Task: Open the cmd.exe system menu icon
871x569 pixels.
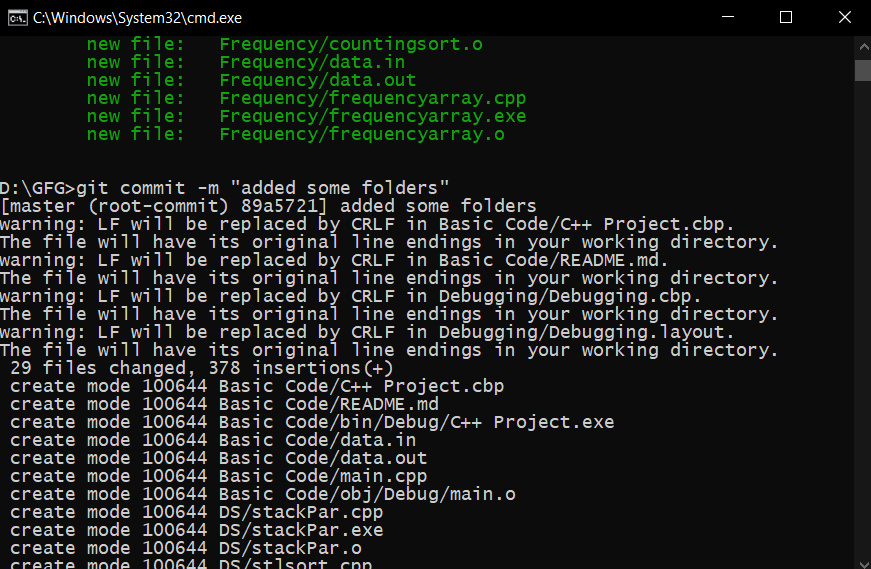Action: click(17, 18)
